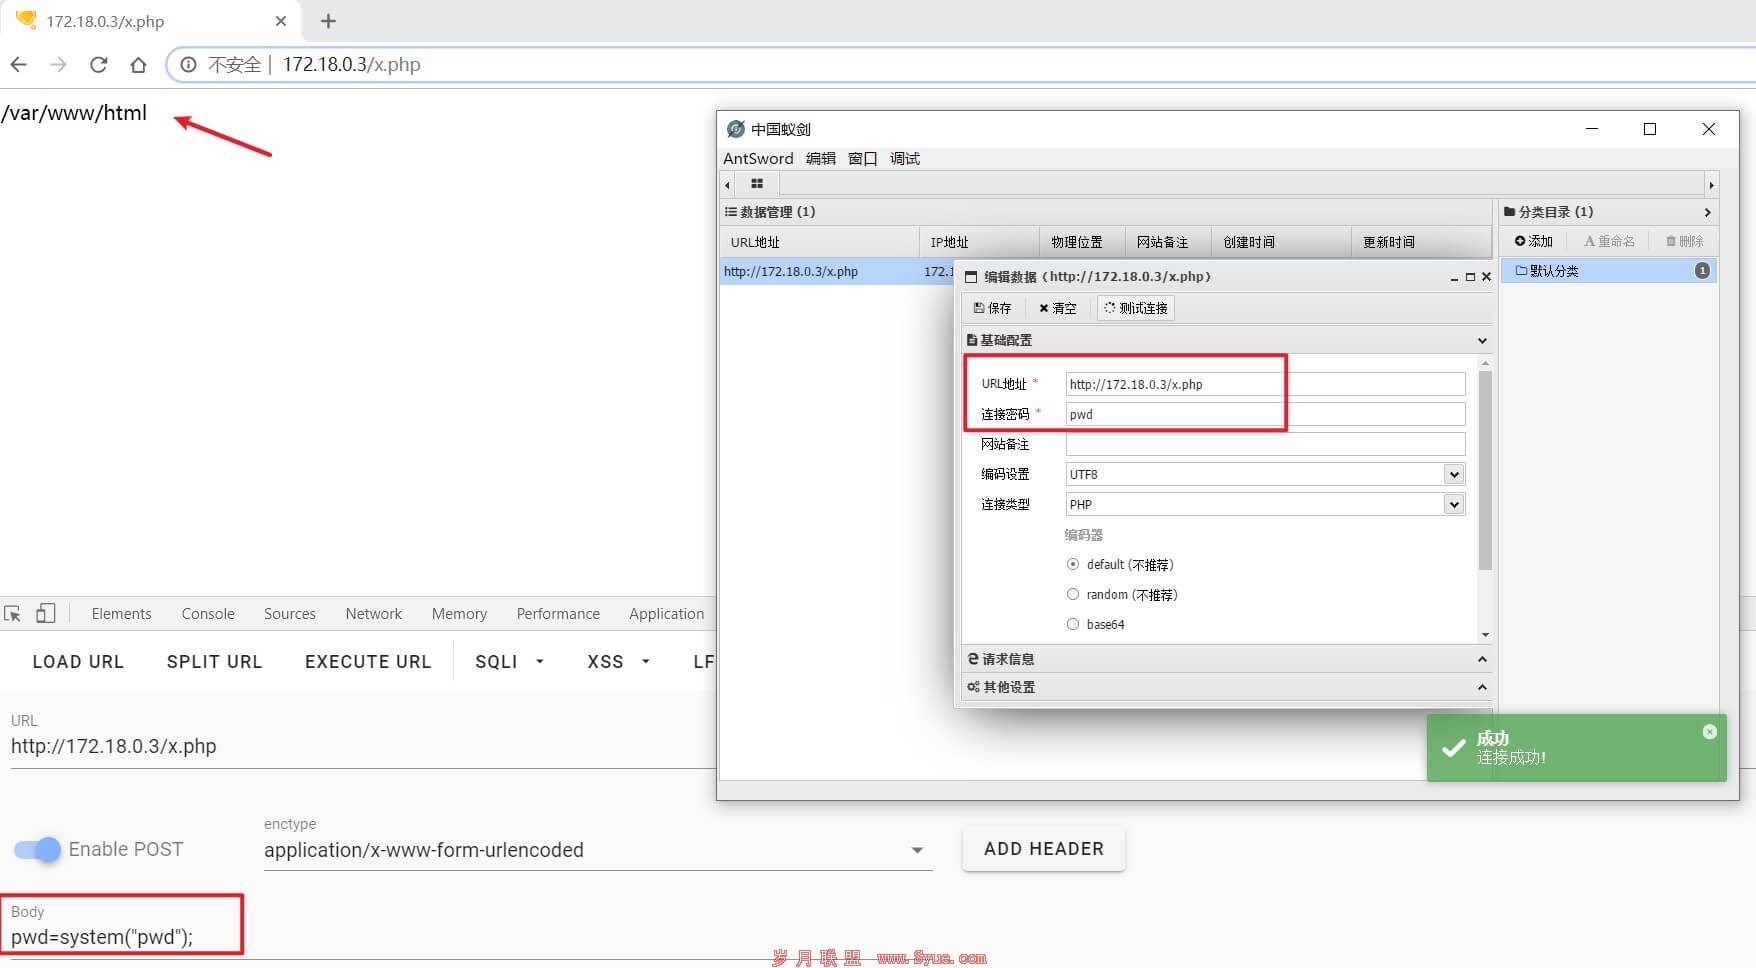Close the 172.18.0.3/x.php browser tab
This screenshot has width=1756, height=968.
[281, 21]
